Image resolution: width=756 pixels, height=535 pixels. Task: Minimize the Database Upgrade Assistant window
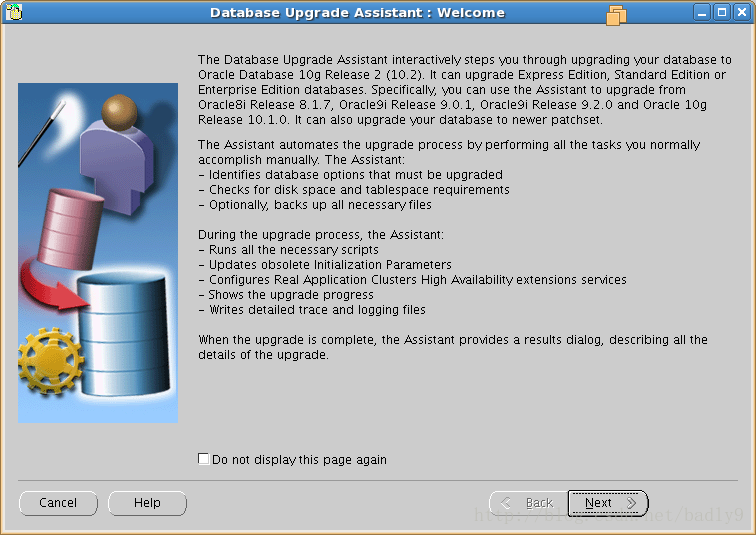tap(702, 12)
